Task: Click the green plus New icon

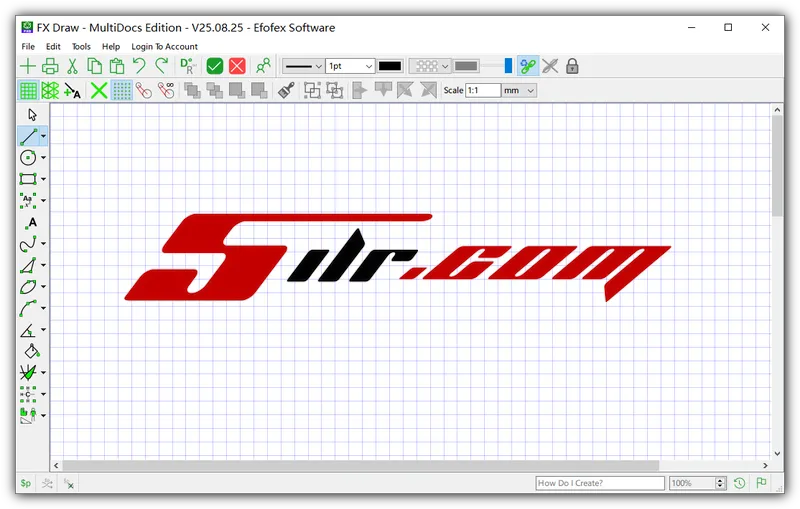Action: [28, 66]
